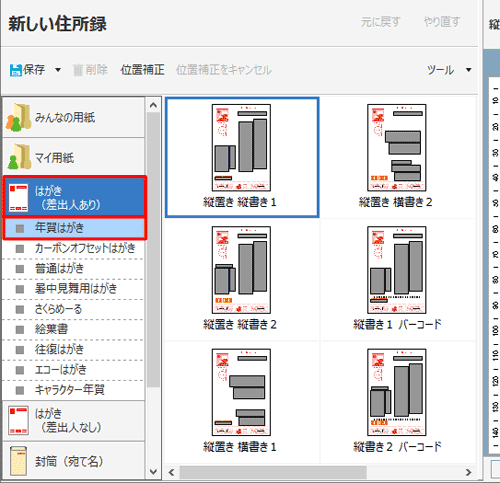The width and height of the screenshot is (500, 483).
Task: Choose 縦置き 横書き1 layout thumbnail
Action: click(x=241, y=392)
